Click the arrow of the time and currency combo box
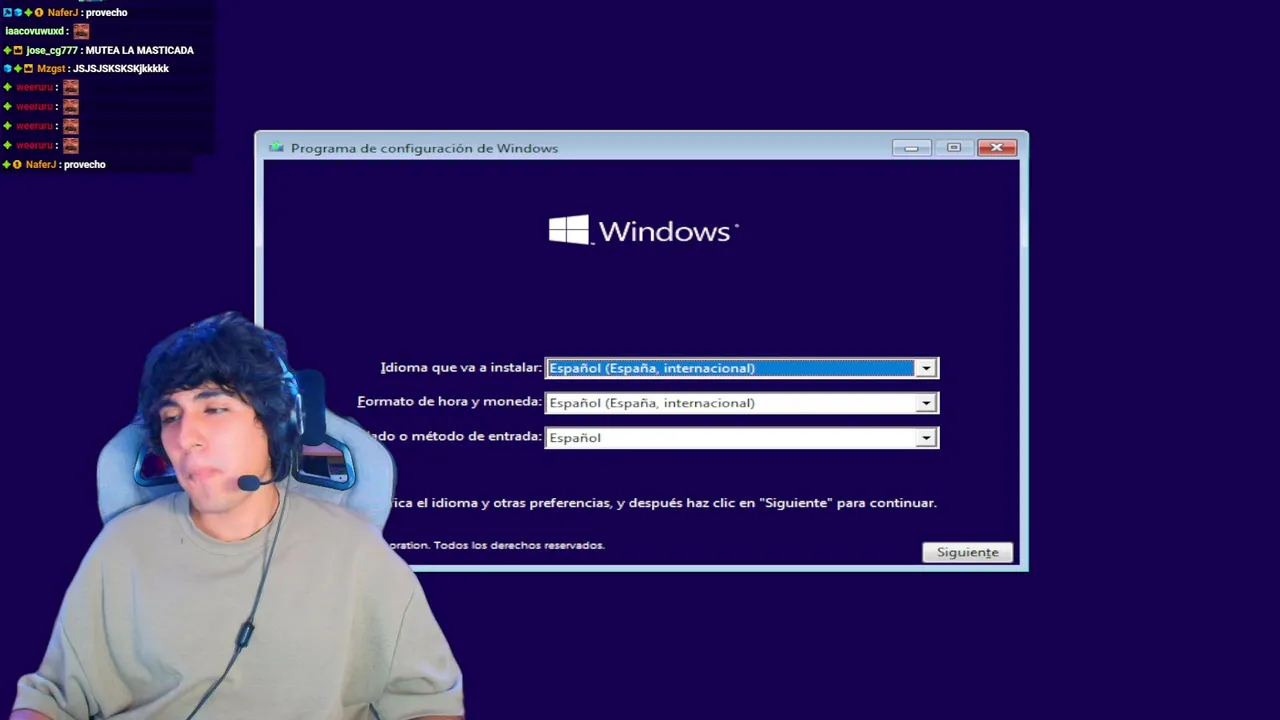 pos(926,403)
